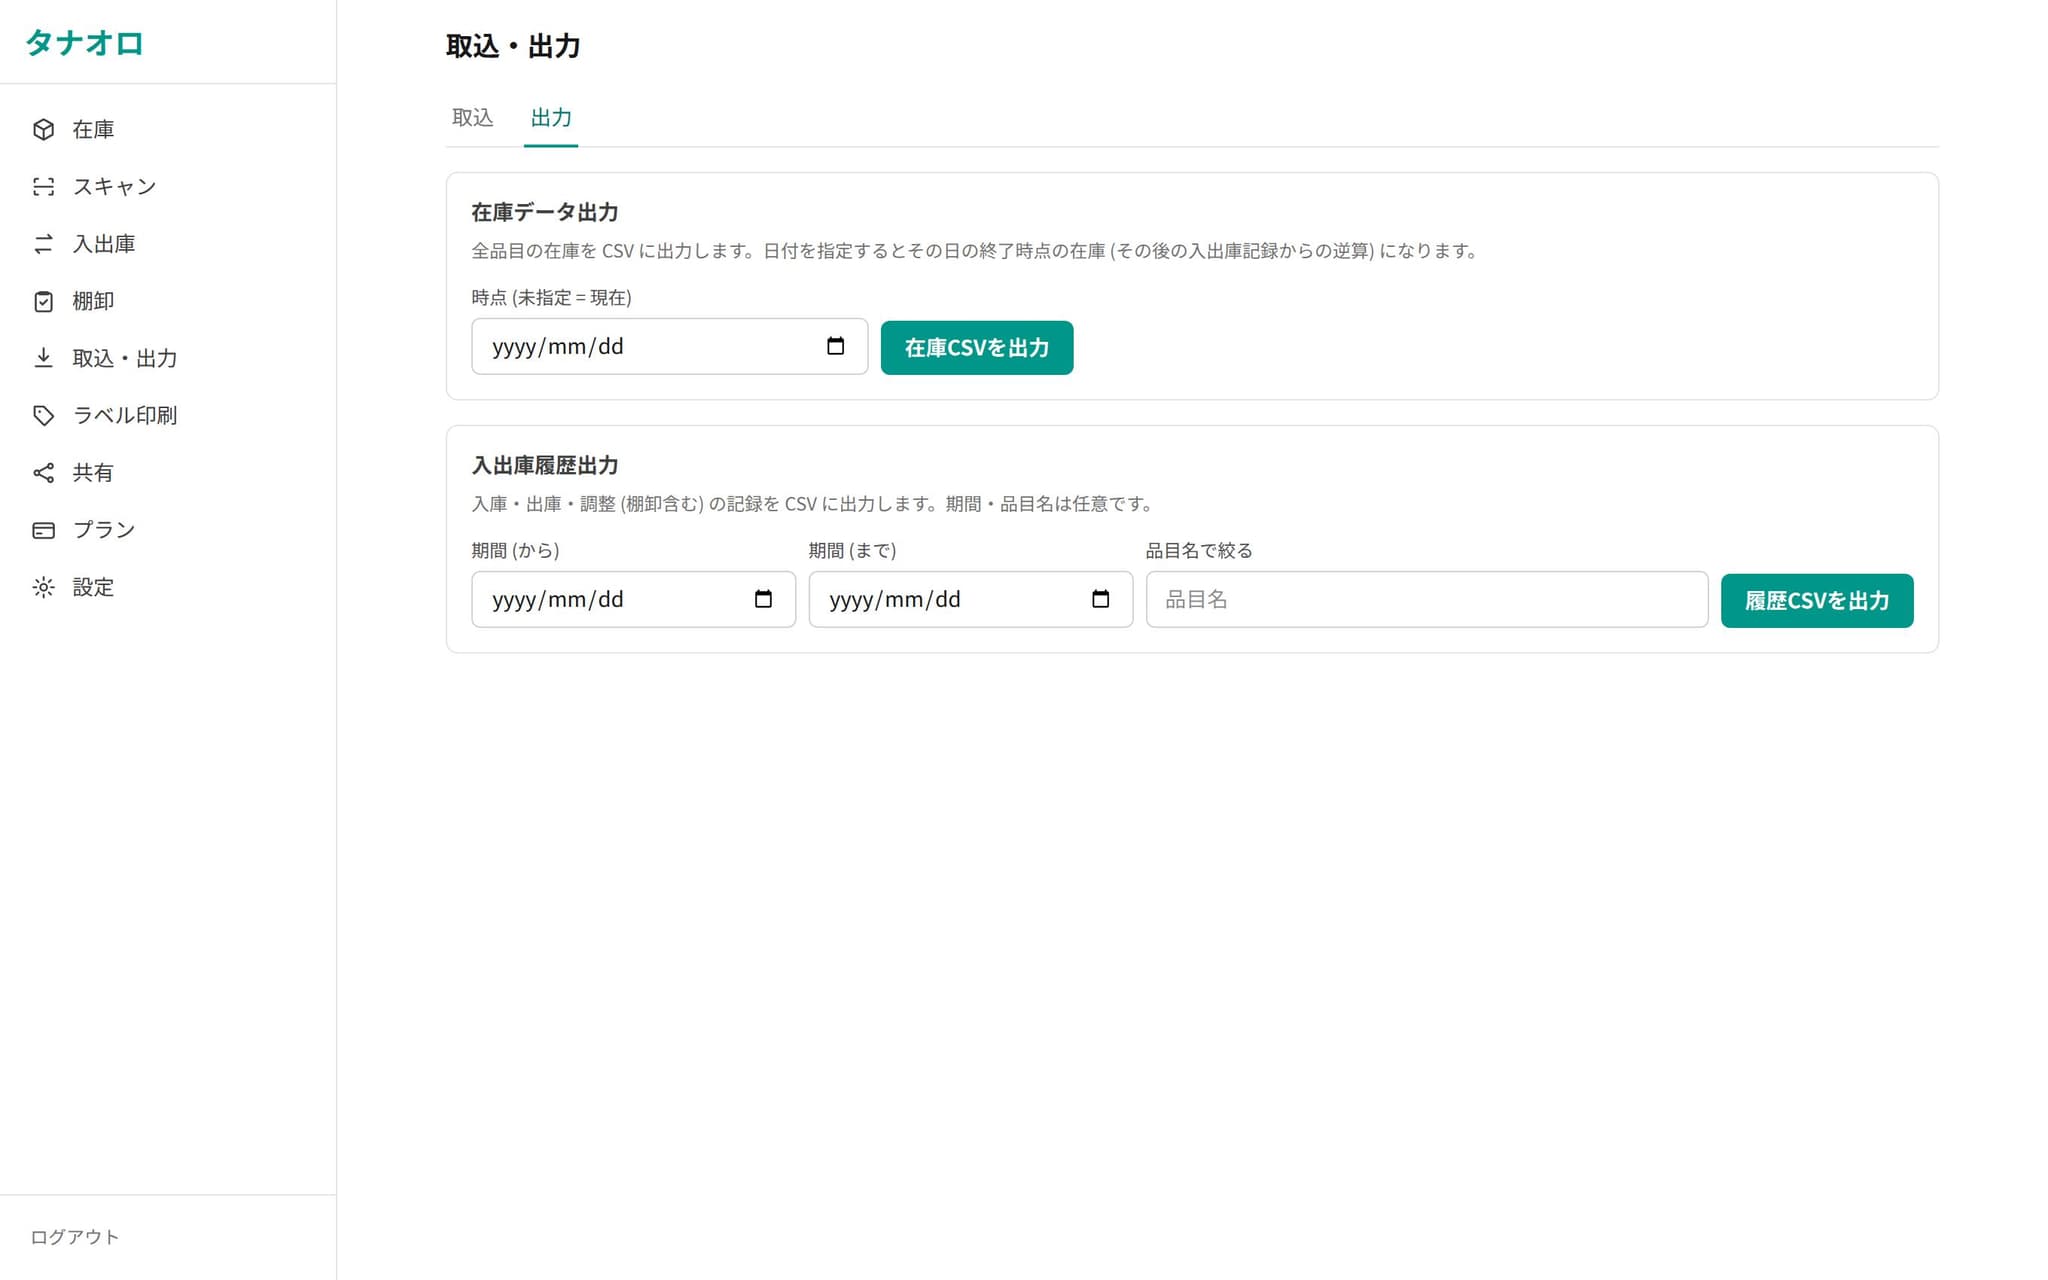Viewport: 2048px width, 1280px height.
Task: Click the 時点 (未指定 = 現在) label
Action: click(x=551, y=298)
